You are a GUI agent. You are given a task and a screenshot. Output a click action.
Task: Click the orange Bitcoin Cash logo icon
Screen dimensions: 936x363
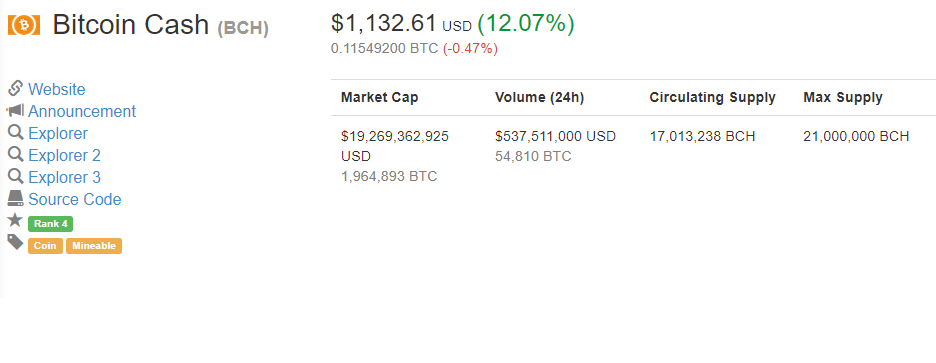(x=24, y=24)
